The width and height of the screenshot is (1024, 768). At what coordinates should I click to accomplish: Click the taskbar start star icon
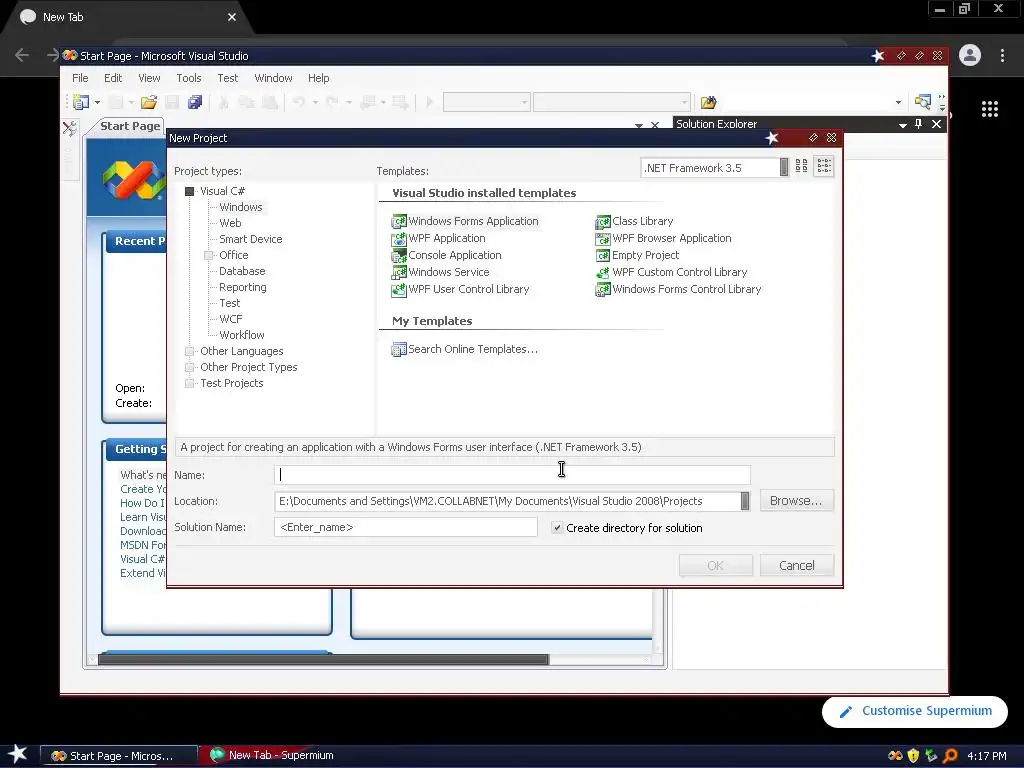17,754
